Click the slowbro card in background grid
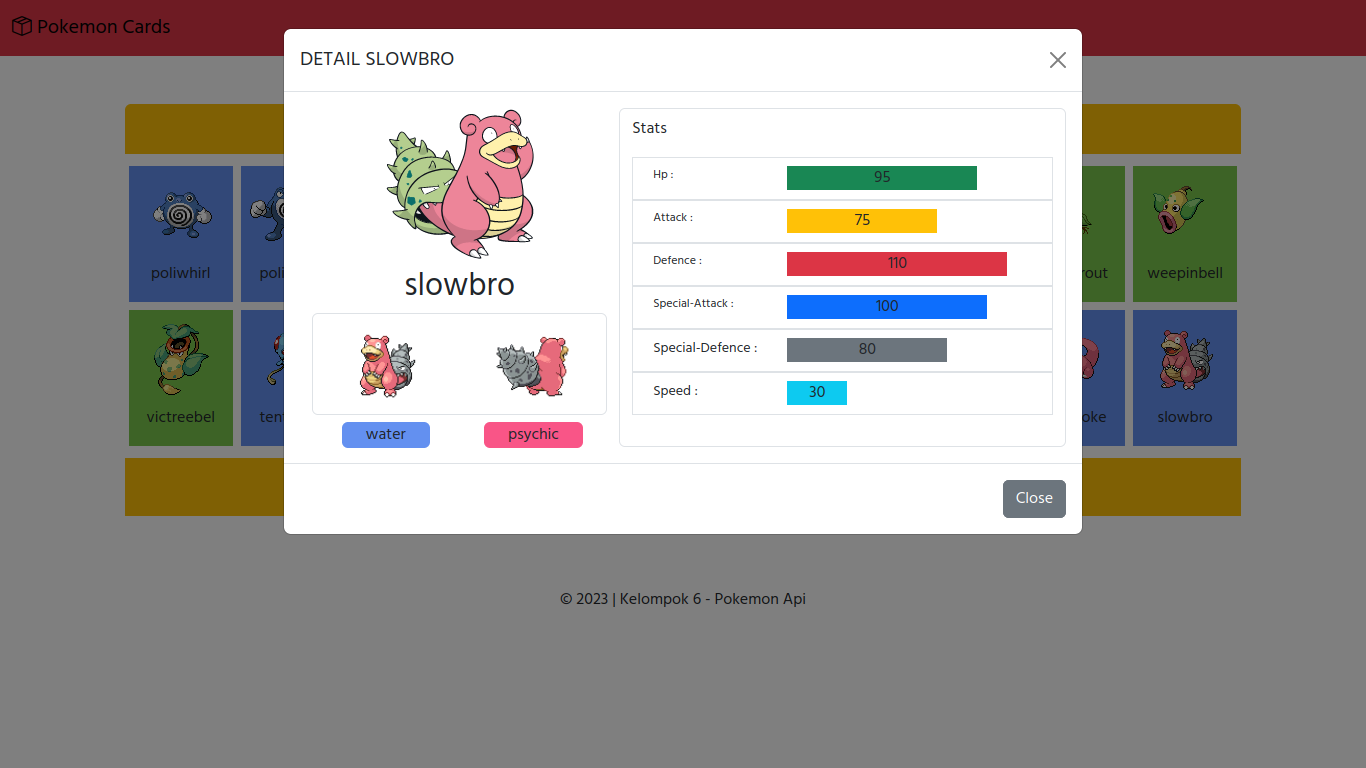 point(1185,378)
